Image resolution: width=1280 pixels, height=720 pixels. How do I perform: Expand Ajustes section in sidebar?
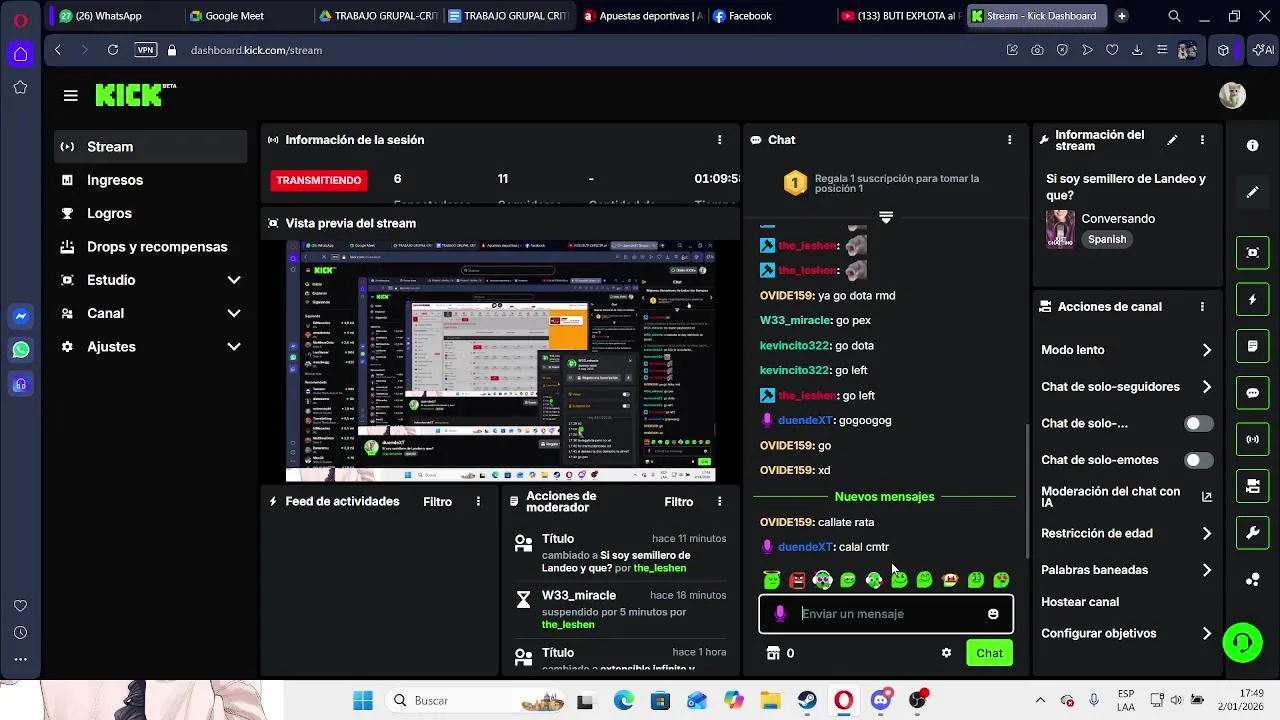(150, 347)
